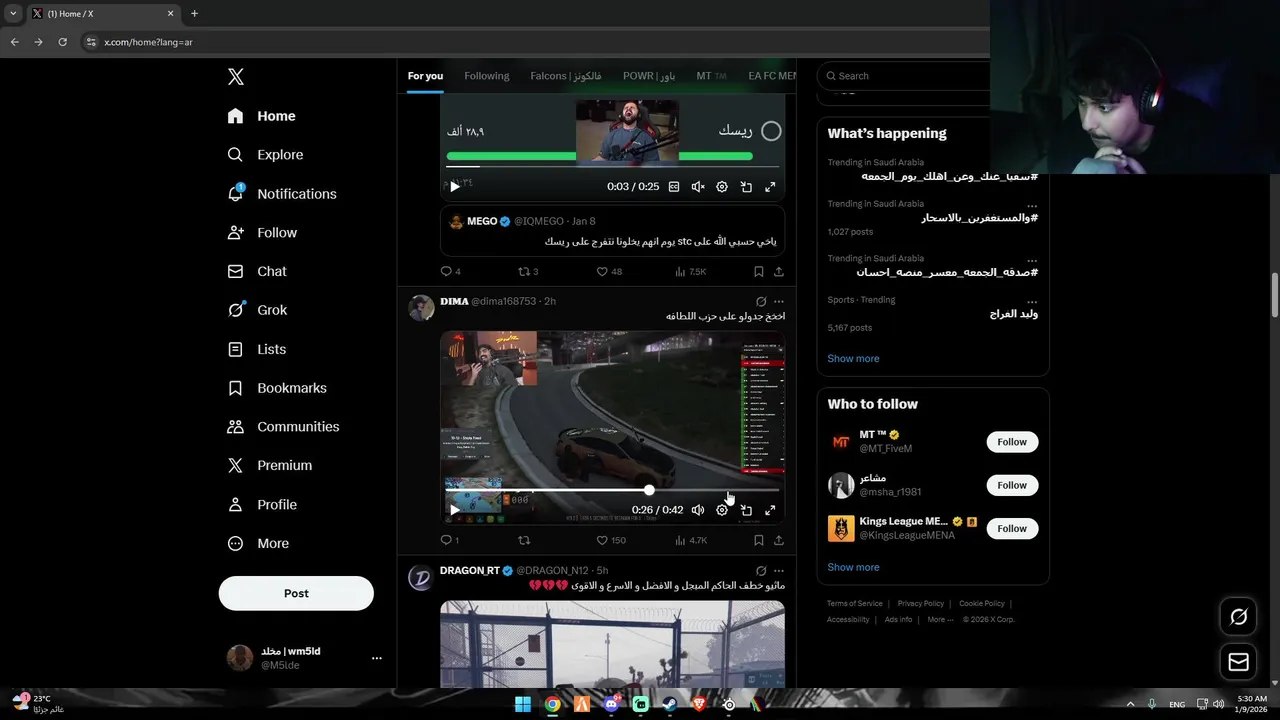Click the X search field

(x=905, y=76)
